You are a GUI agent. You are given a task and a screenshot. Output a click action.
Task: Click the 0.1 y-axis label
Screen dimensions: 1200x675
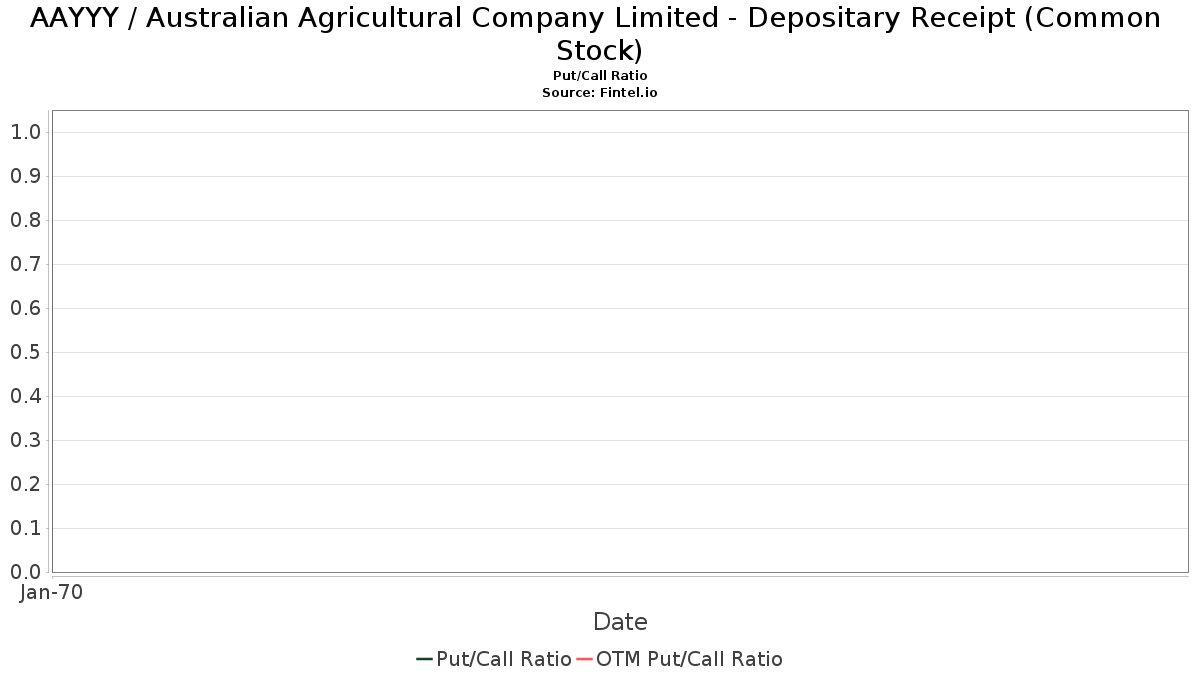(x=26, y=528)
